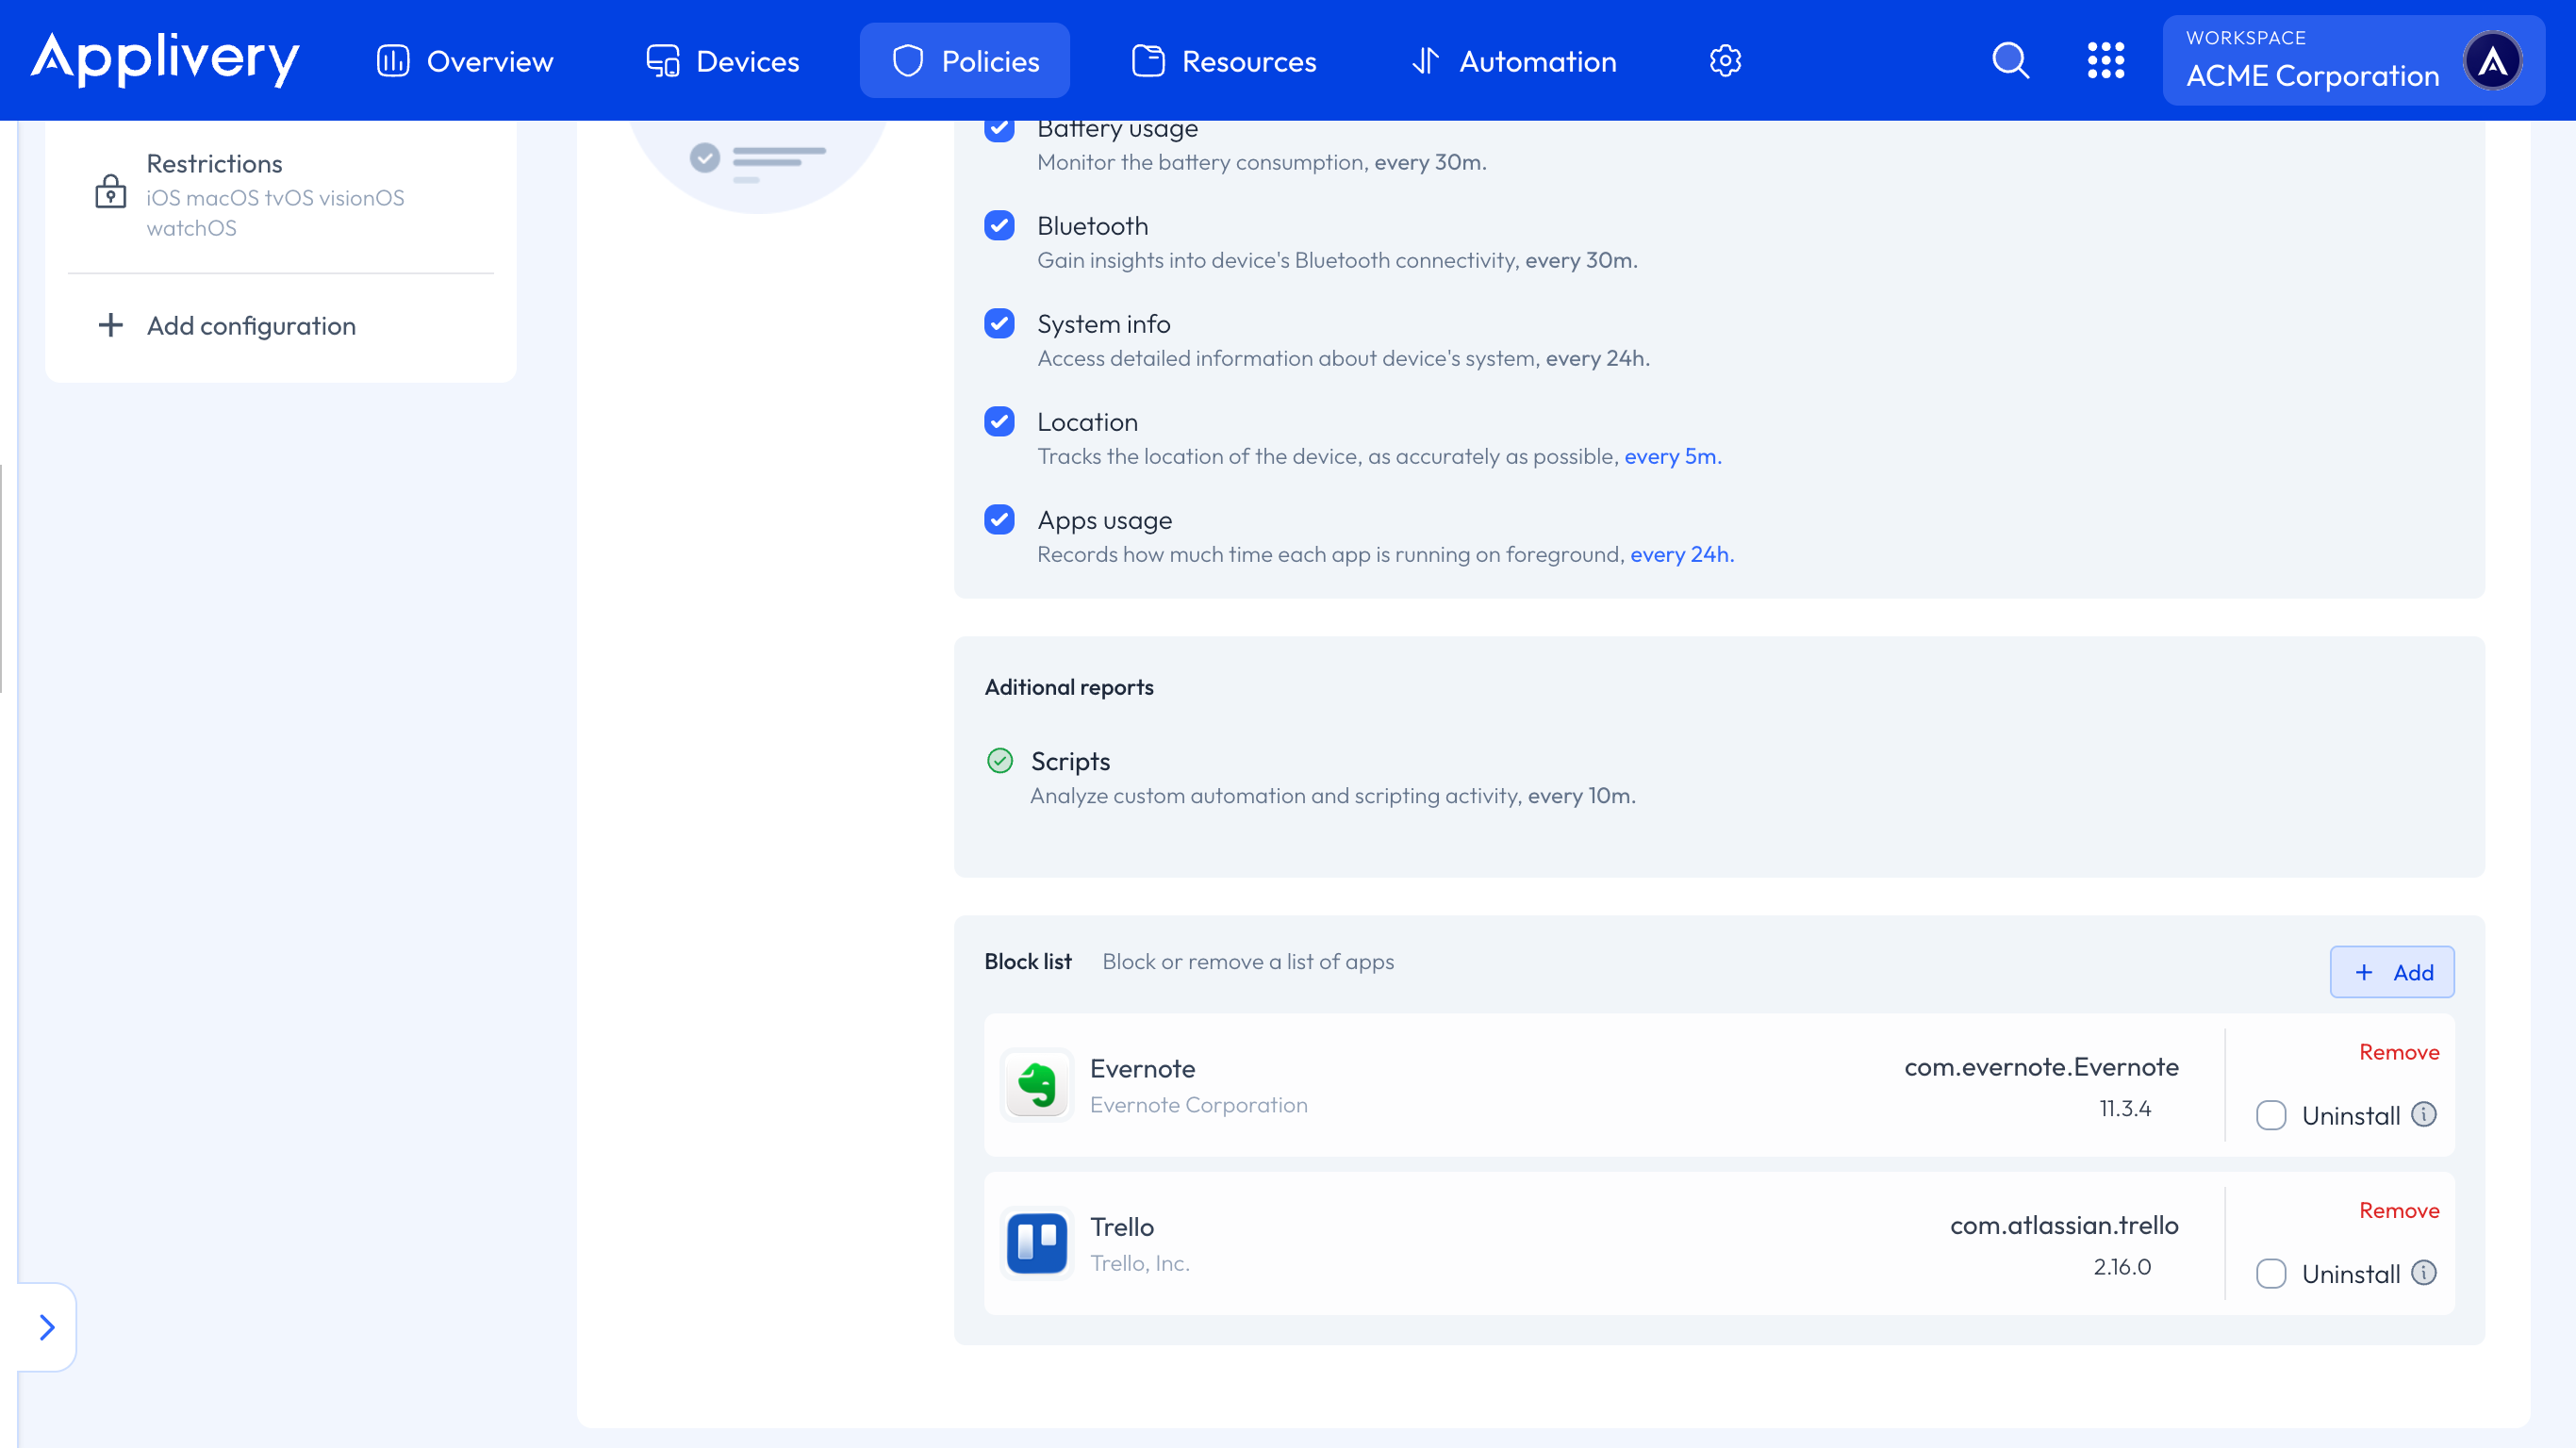Screen dimensions: 2576x1448
Task: Click the Evernote Uninstall info icon
Action: pyautogui.click(x=2424, y=1114)
